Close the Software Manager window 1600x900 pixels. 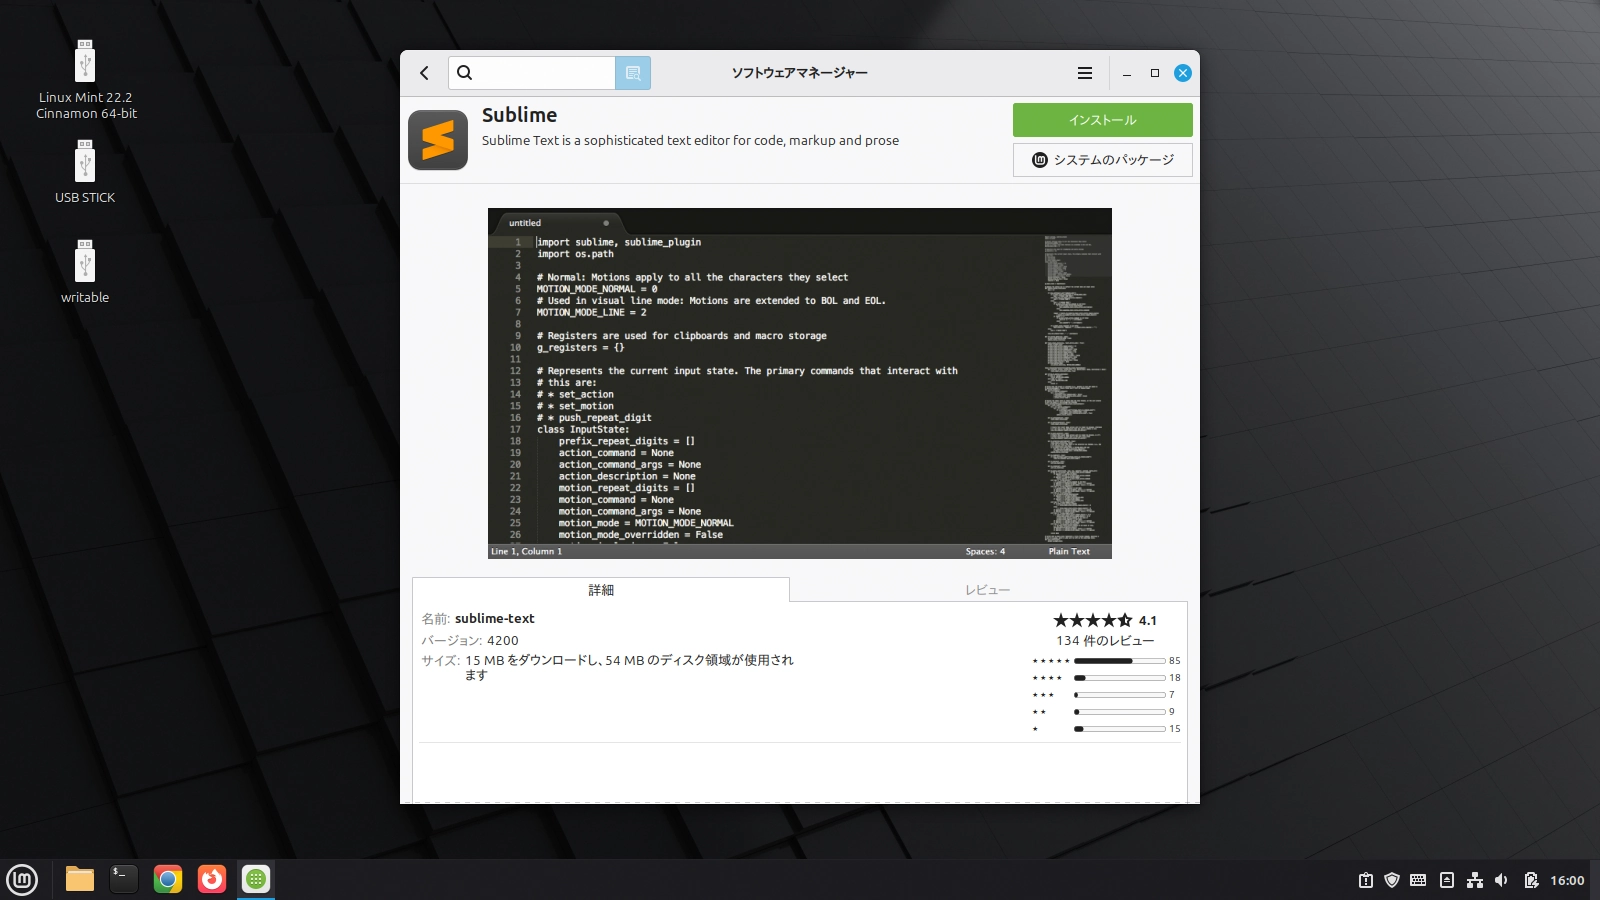click(1183, 73)
